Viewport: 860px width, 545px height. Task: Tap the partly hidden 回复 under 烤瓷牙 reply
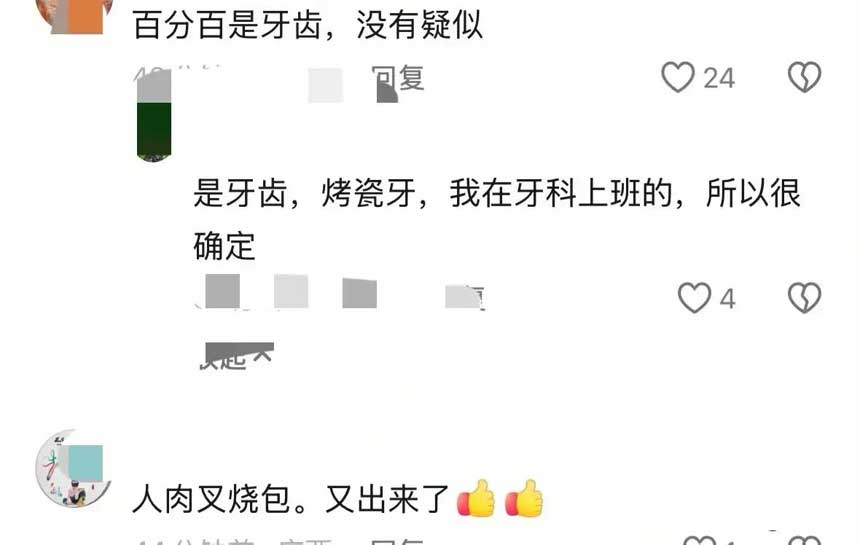465,298
